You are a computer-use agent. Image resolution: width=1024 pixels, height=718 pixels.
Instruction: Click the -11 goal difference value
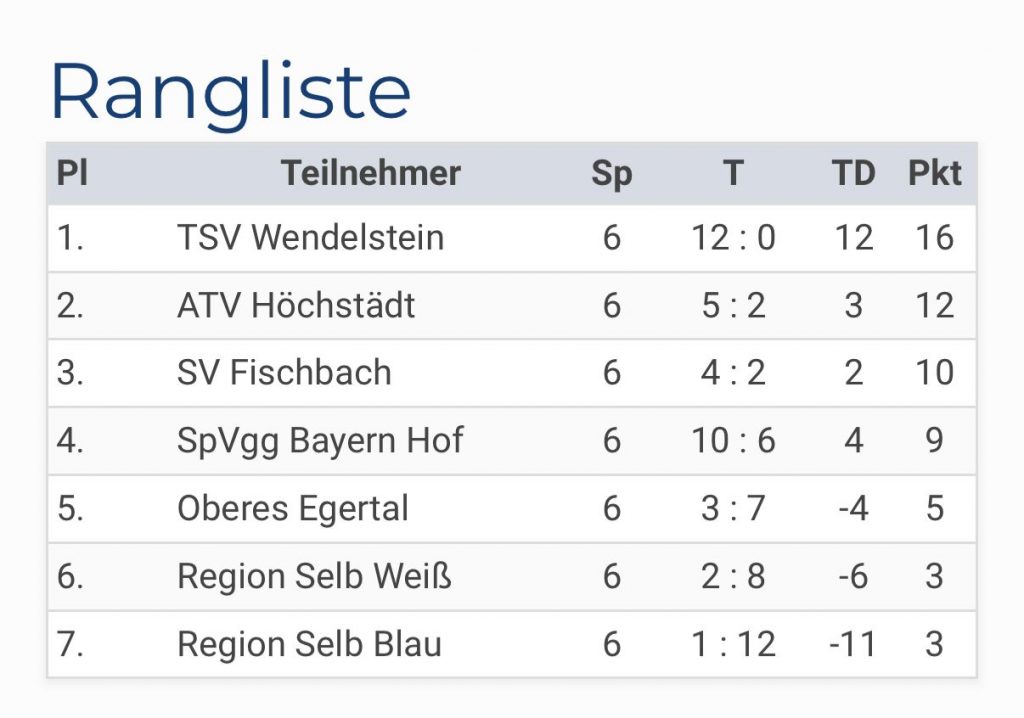[853, 644]
